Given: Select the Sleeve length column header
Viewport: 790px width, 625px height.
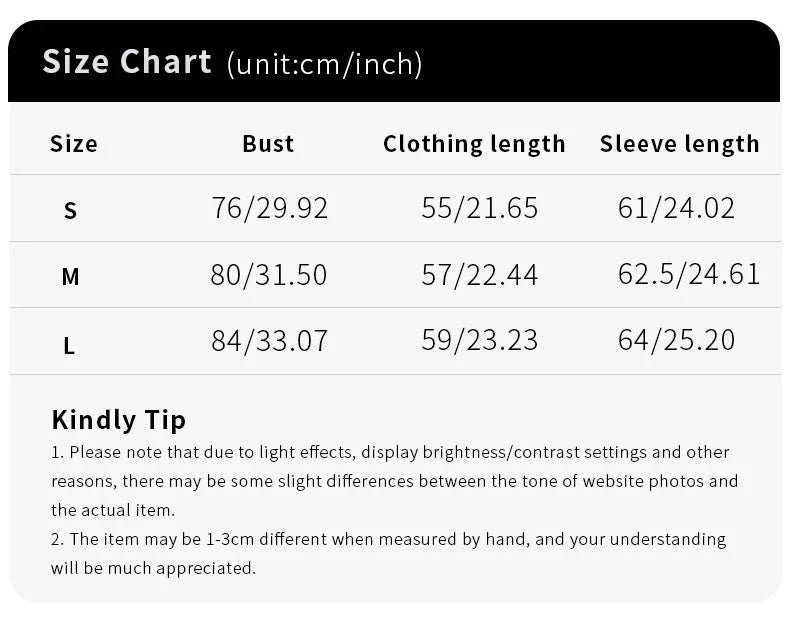Looking at the screenshot, I should point(679,144).
